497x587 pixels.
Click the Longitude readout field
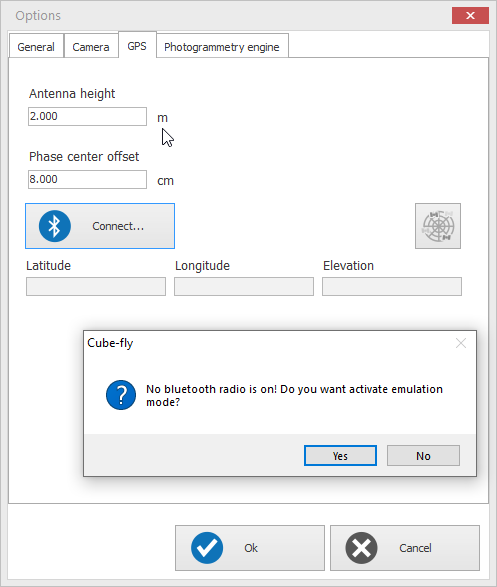pyautogui.click(x=244, y=286)
